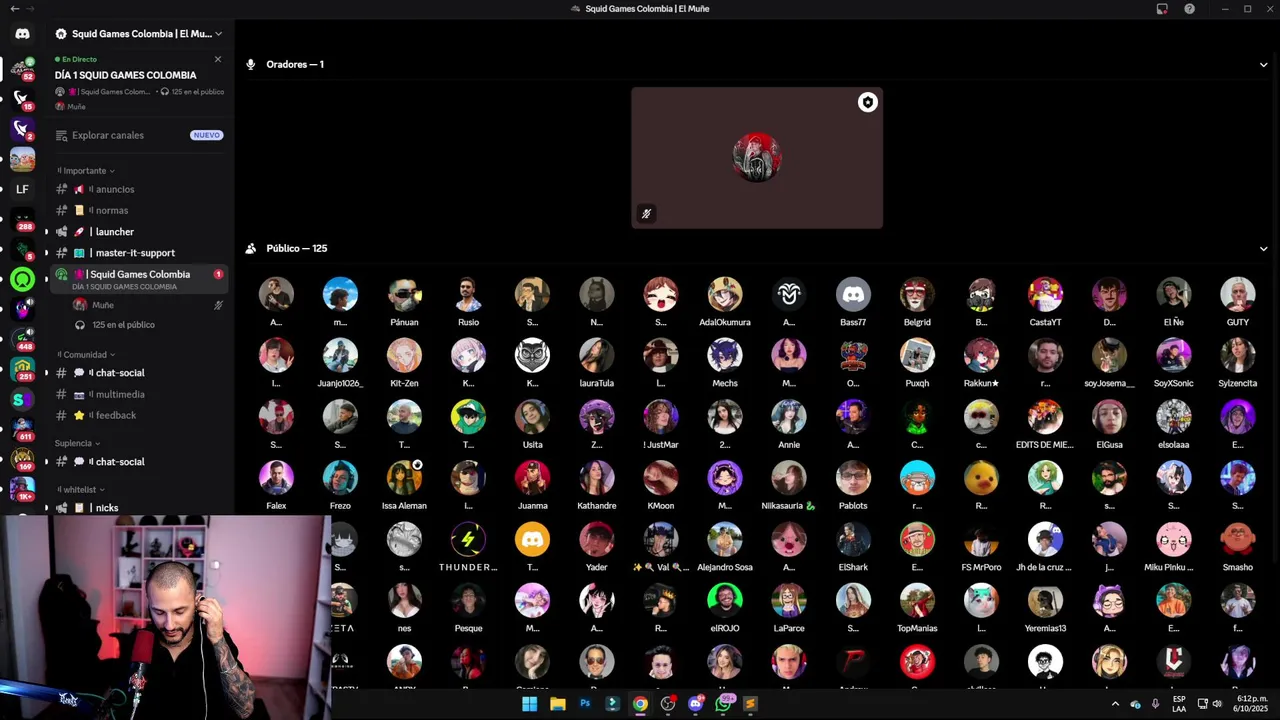Open Discord direct messages home icon
The width and height of the screenshot is (1280, 720).
[22, 33]
